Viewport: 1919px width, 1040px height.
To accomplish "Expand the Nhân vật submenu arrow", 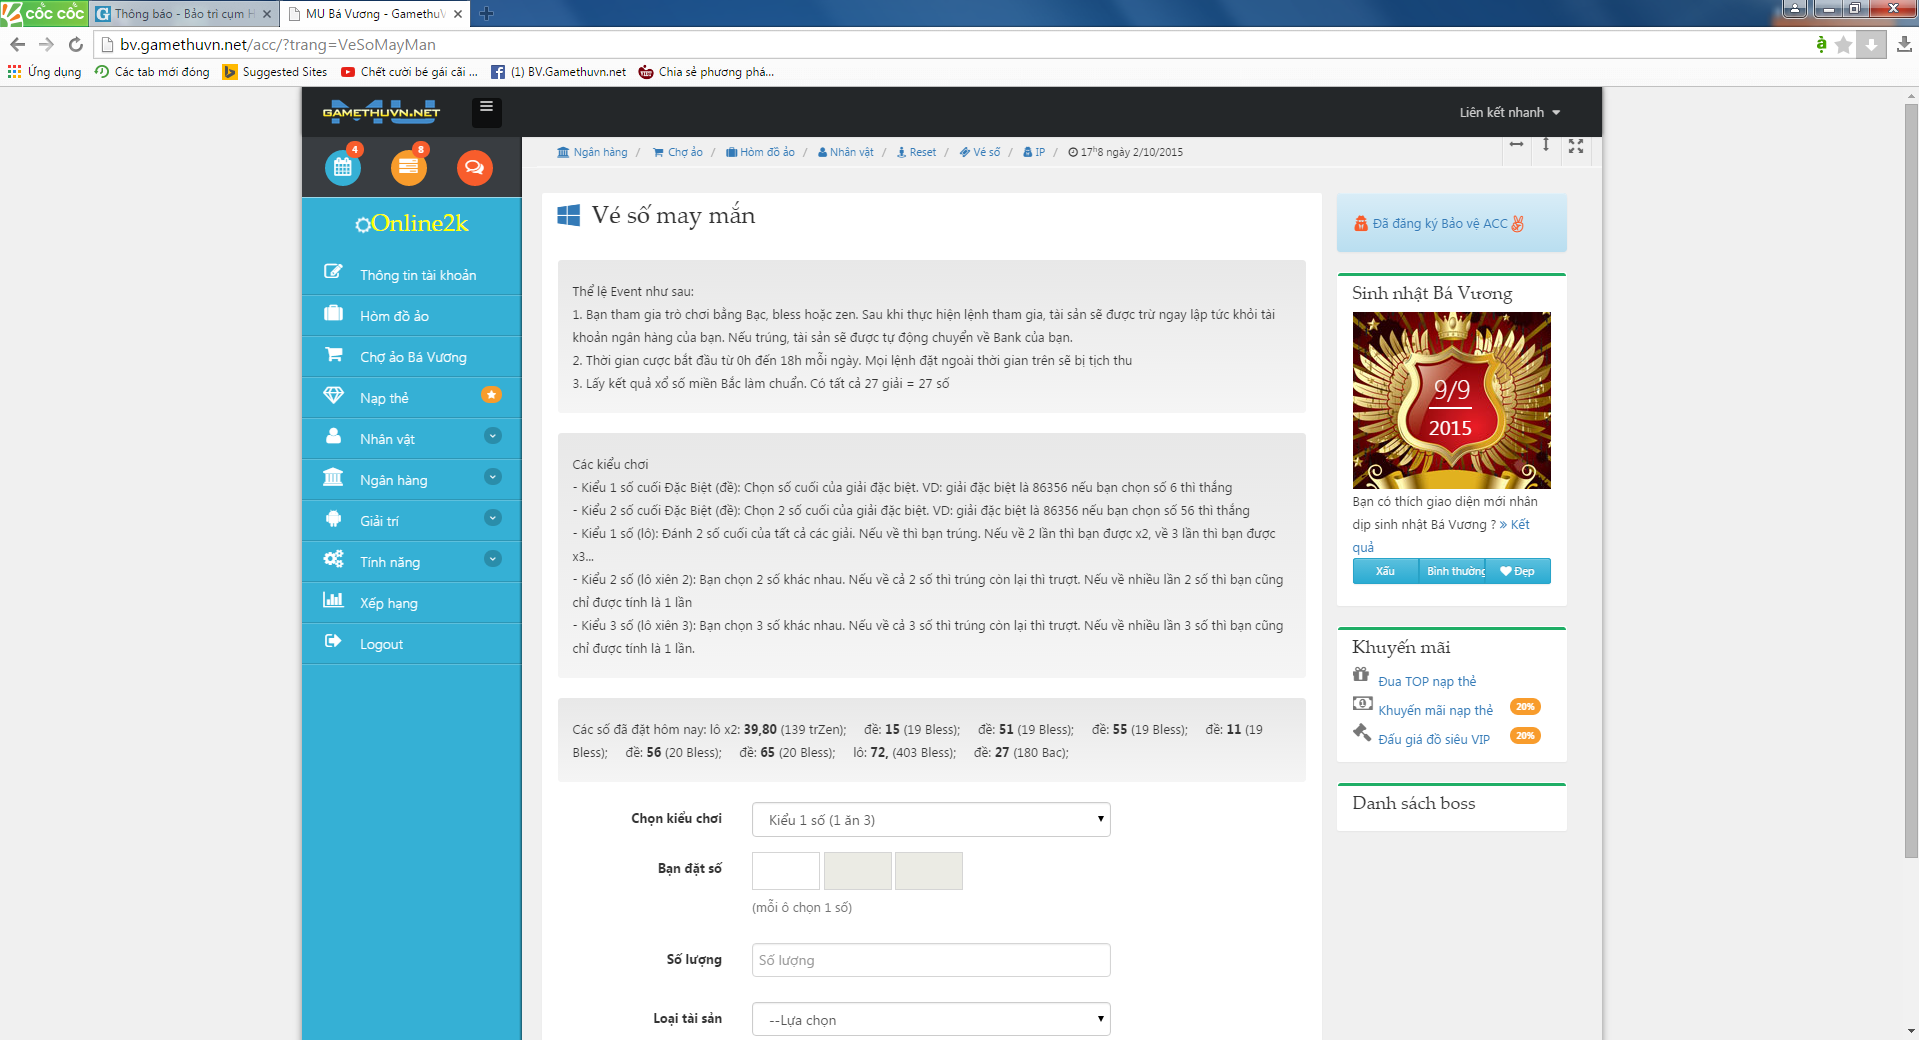I will coord(493,436).
